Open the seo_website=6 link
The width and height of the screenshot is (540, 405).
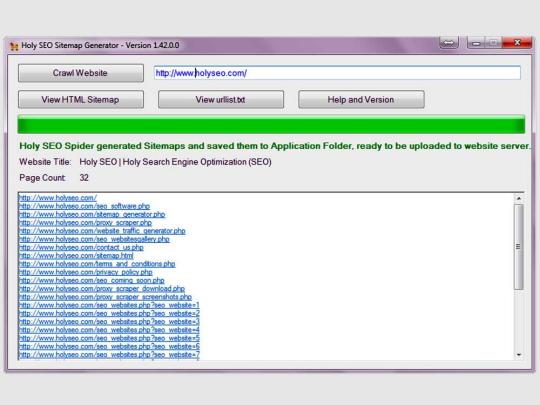pos(109,346)
